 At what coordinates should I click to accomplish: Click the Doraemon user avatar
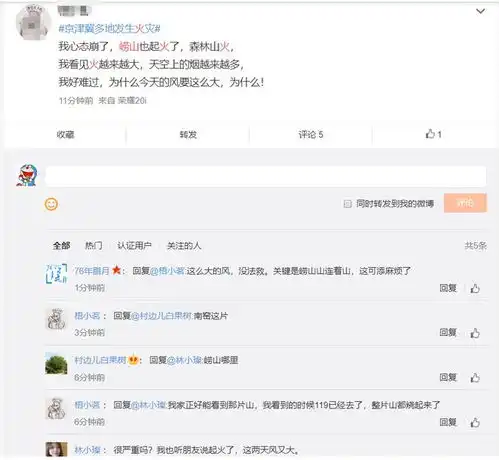27,175
